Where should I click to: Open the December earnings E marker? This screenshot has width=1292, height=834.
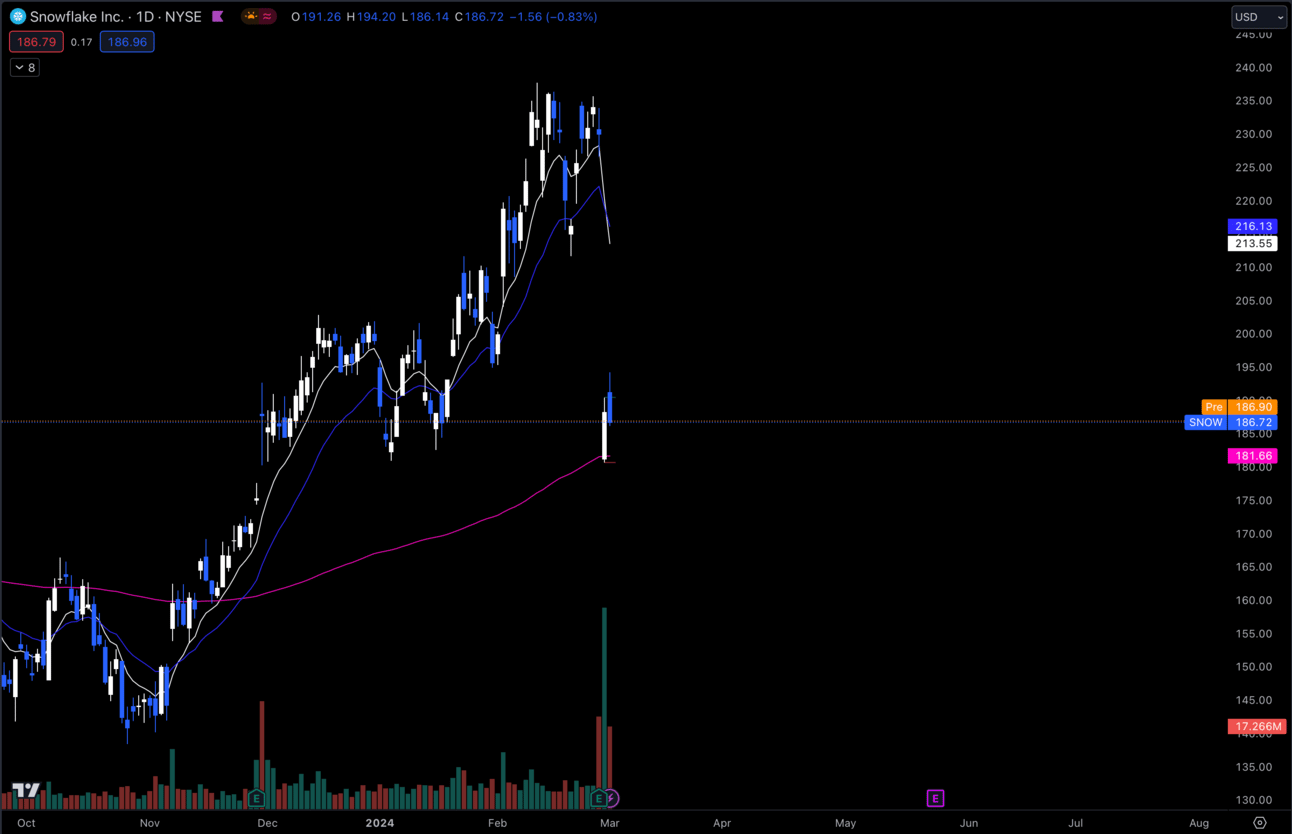(257, 798)
